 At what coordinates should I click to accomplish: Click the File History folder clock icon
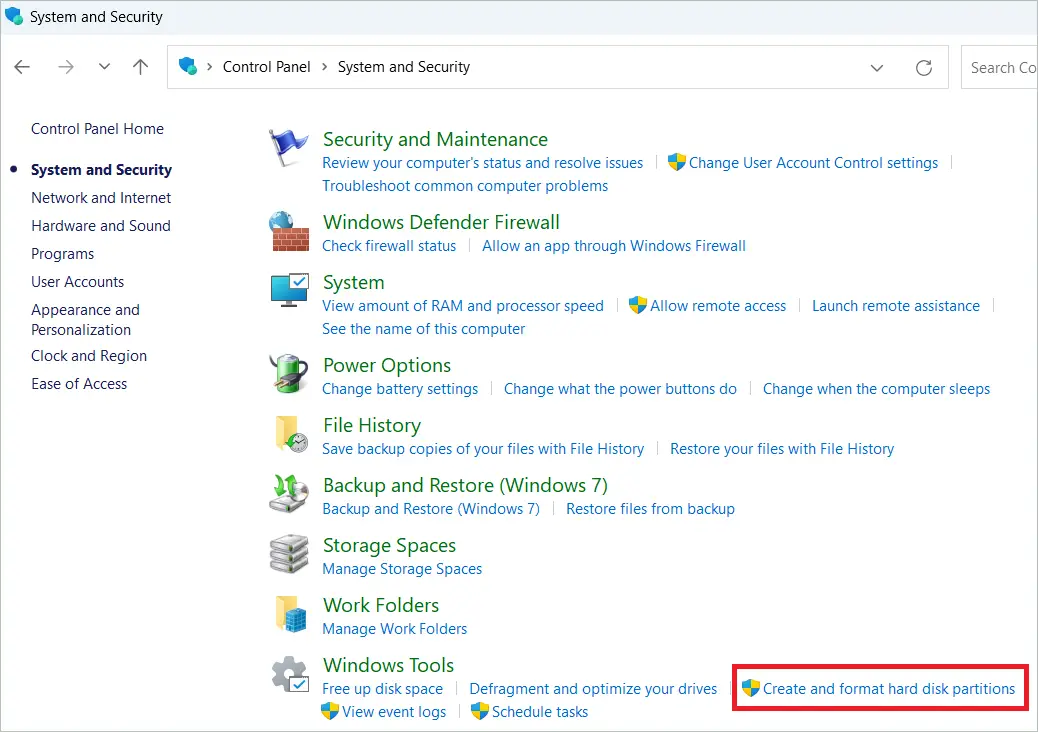click(291, 434)
